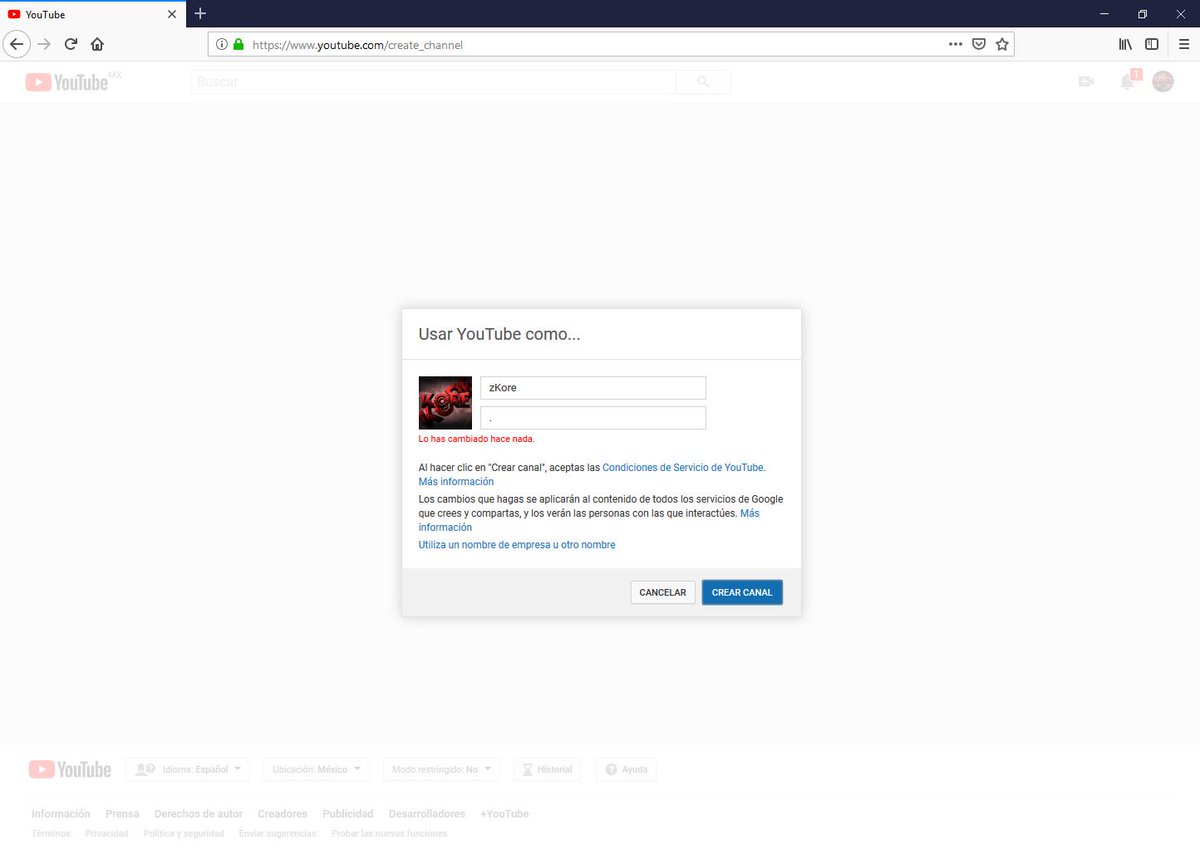
Task: Click the CREAR CANAL button
Action: coord(742,592)
